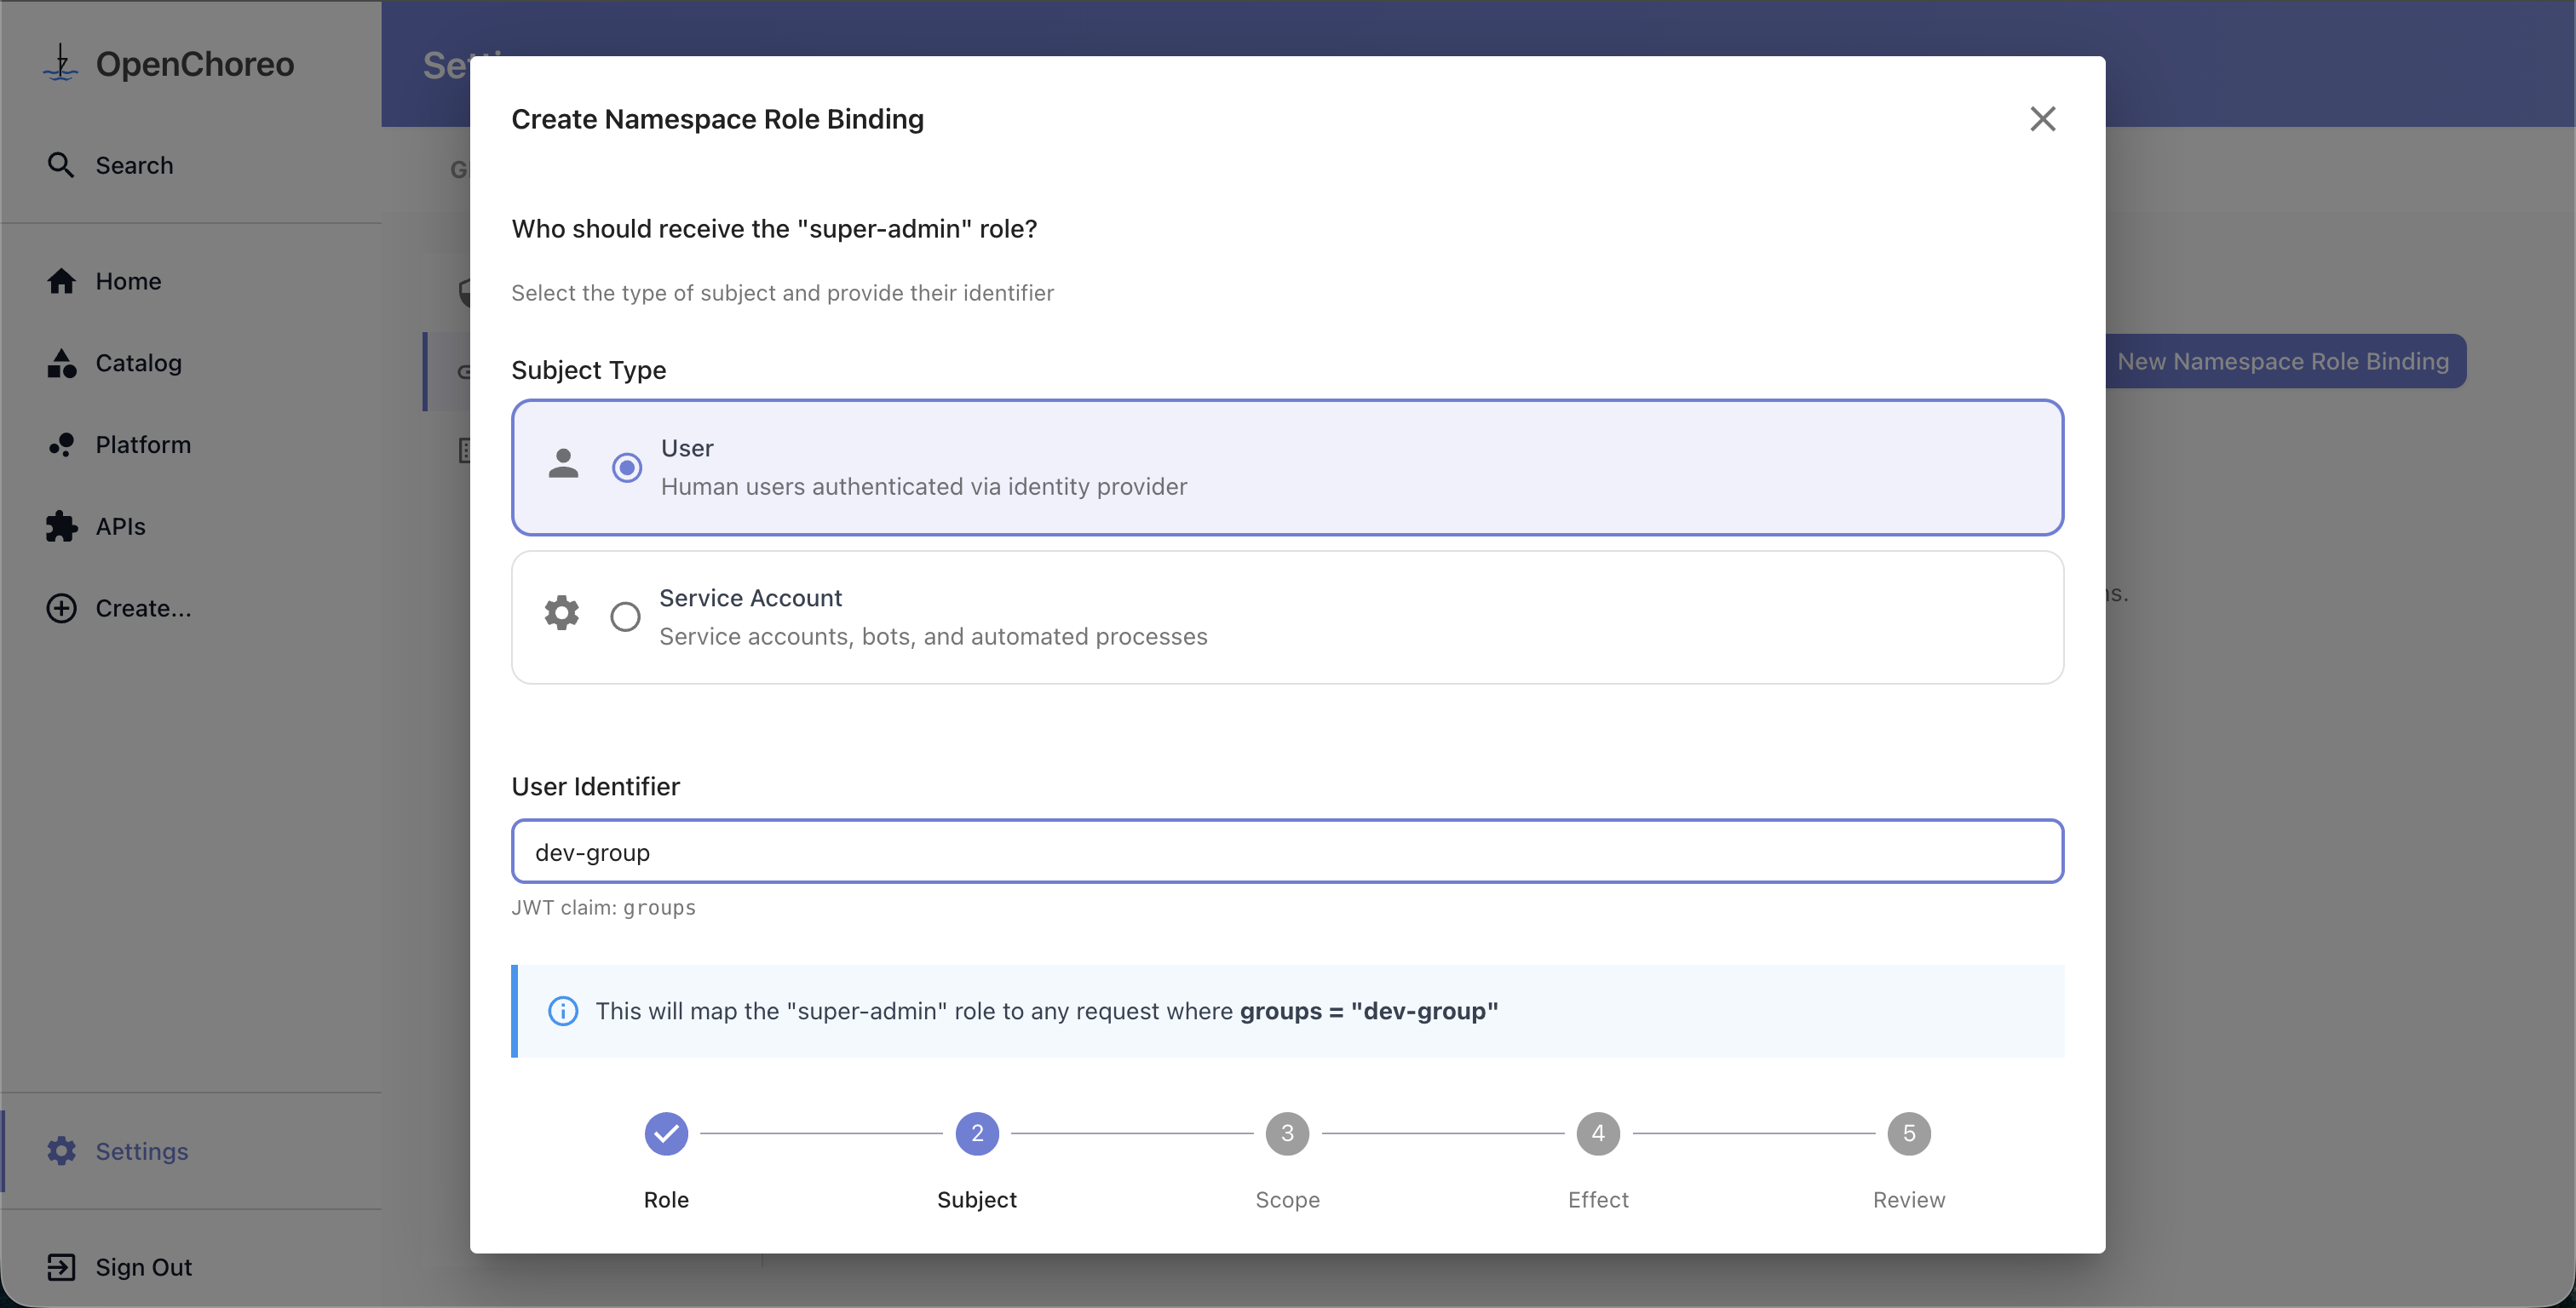Click the Platform dots icon
The height and width of the screenshot is (1308, 2576).
[61, 445]
